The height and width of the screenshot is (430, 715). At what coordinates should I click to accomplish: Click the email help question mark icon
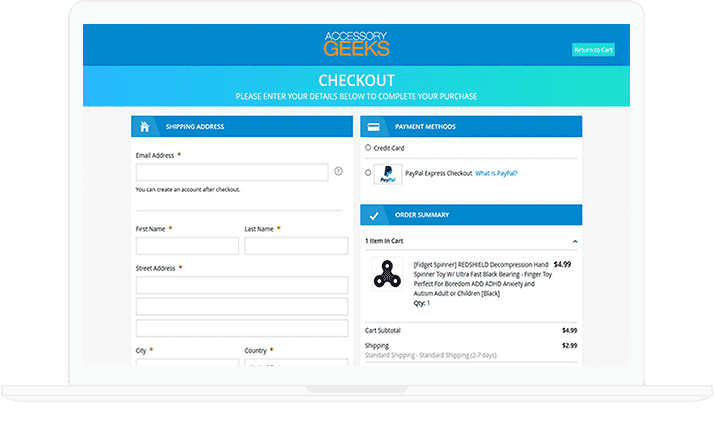coord(338,171)
